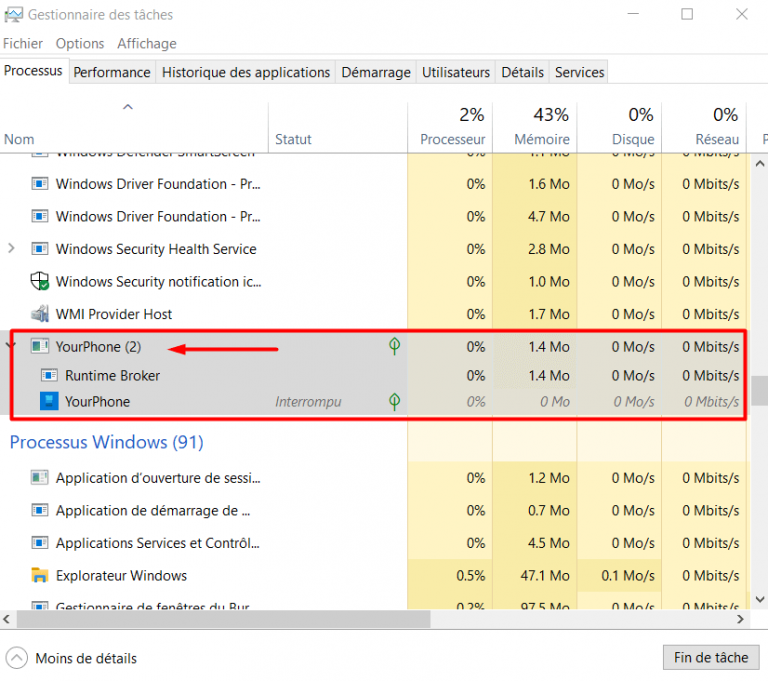Expand the Windows Security Health Service row

pos(11,249)
